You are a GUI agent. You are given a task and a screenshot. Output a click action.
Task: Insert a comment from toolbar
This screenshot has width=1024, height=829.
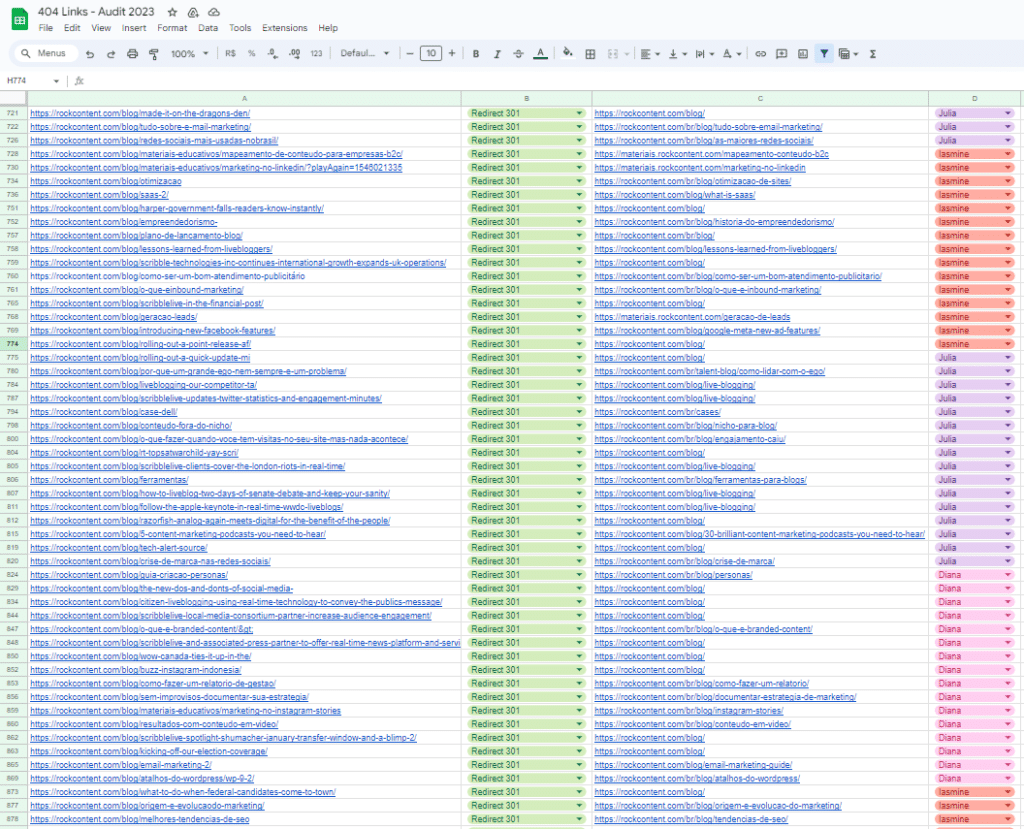782,54
